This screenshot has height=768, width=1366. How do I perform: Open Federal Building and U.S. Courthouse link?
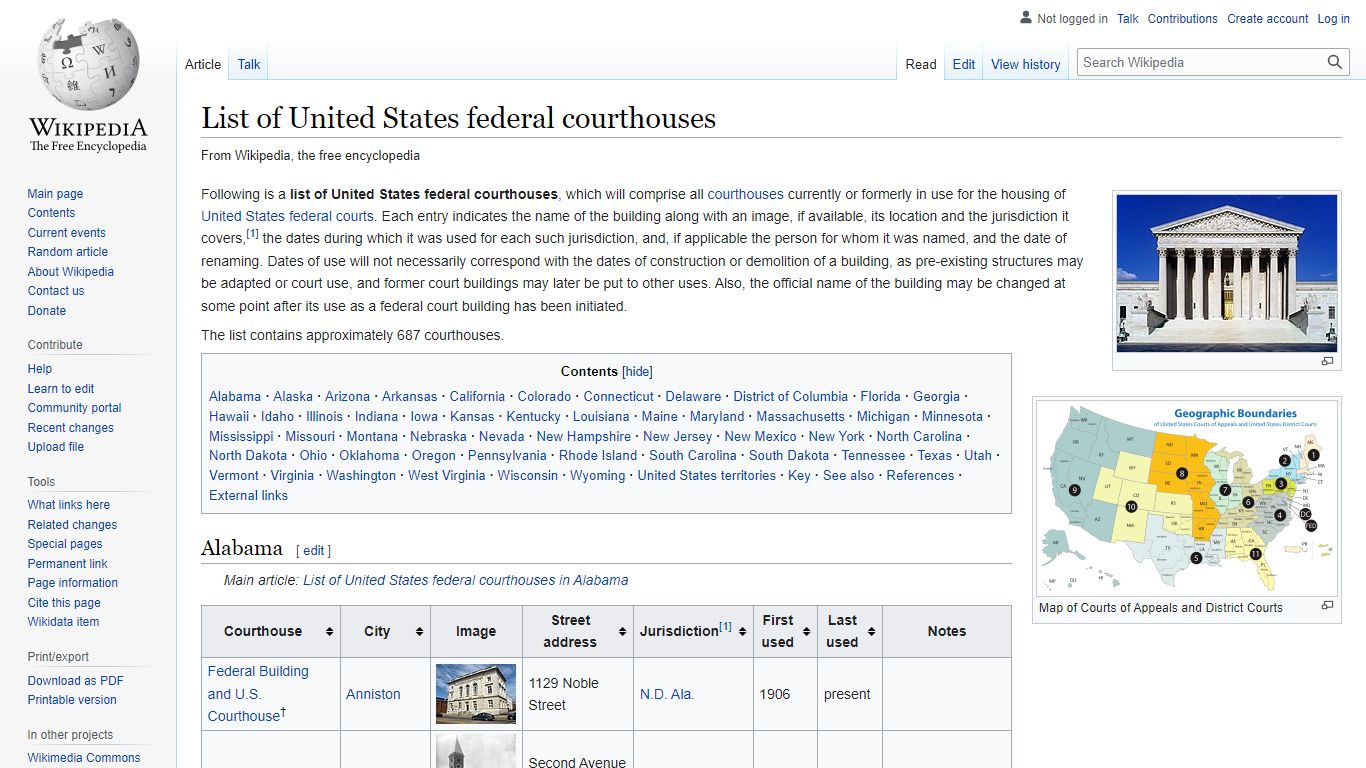[x=258, y=693]
